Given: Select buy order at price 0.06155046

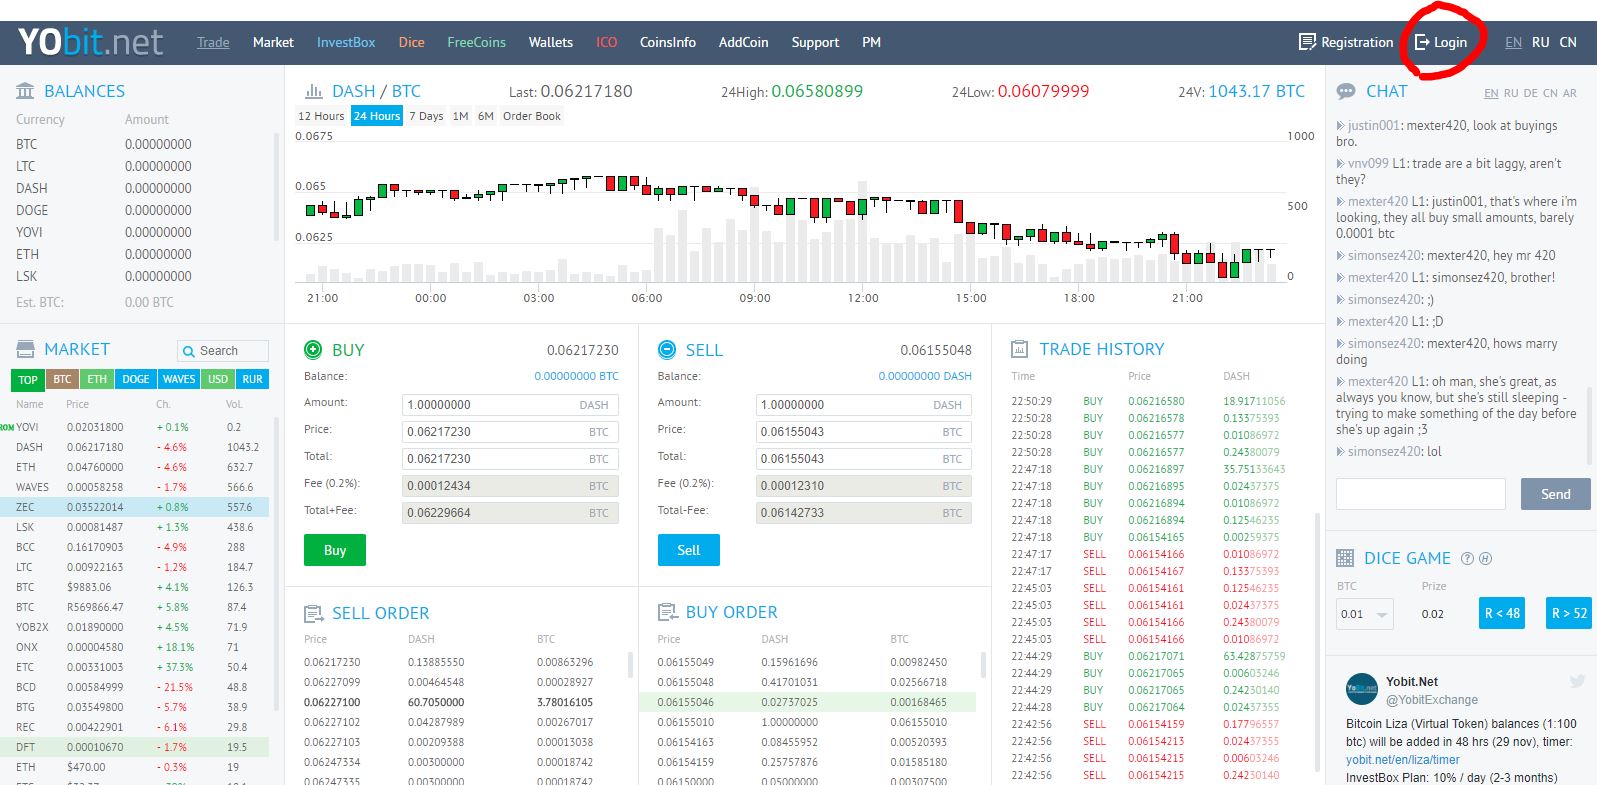Looking at the screenshot, I should pyautogui.click(x=807, y=702).
